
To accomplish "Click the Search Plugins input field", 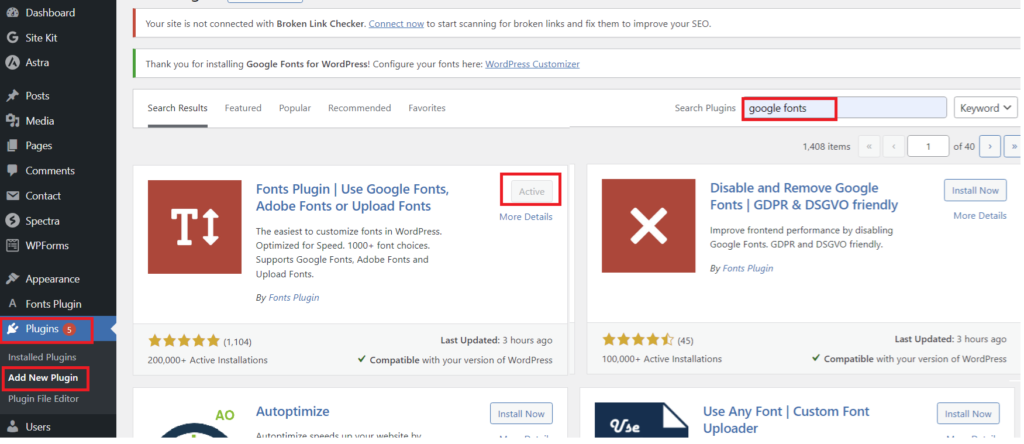I will (x=844, y=108).
